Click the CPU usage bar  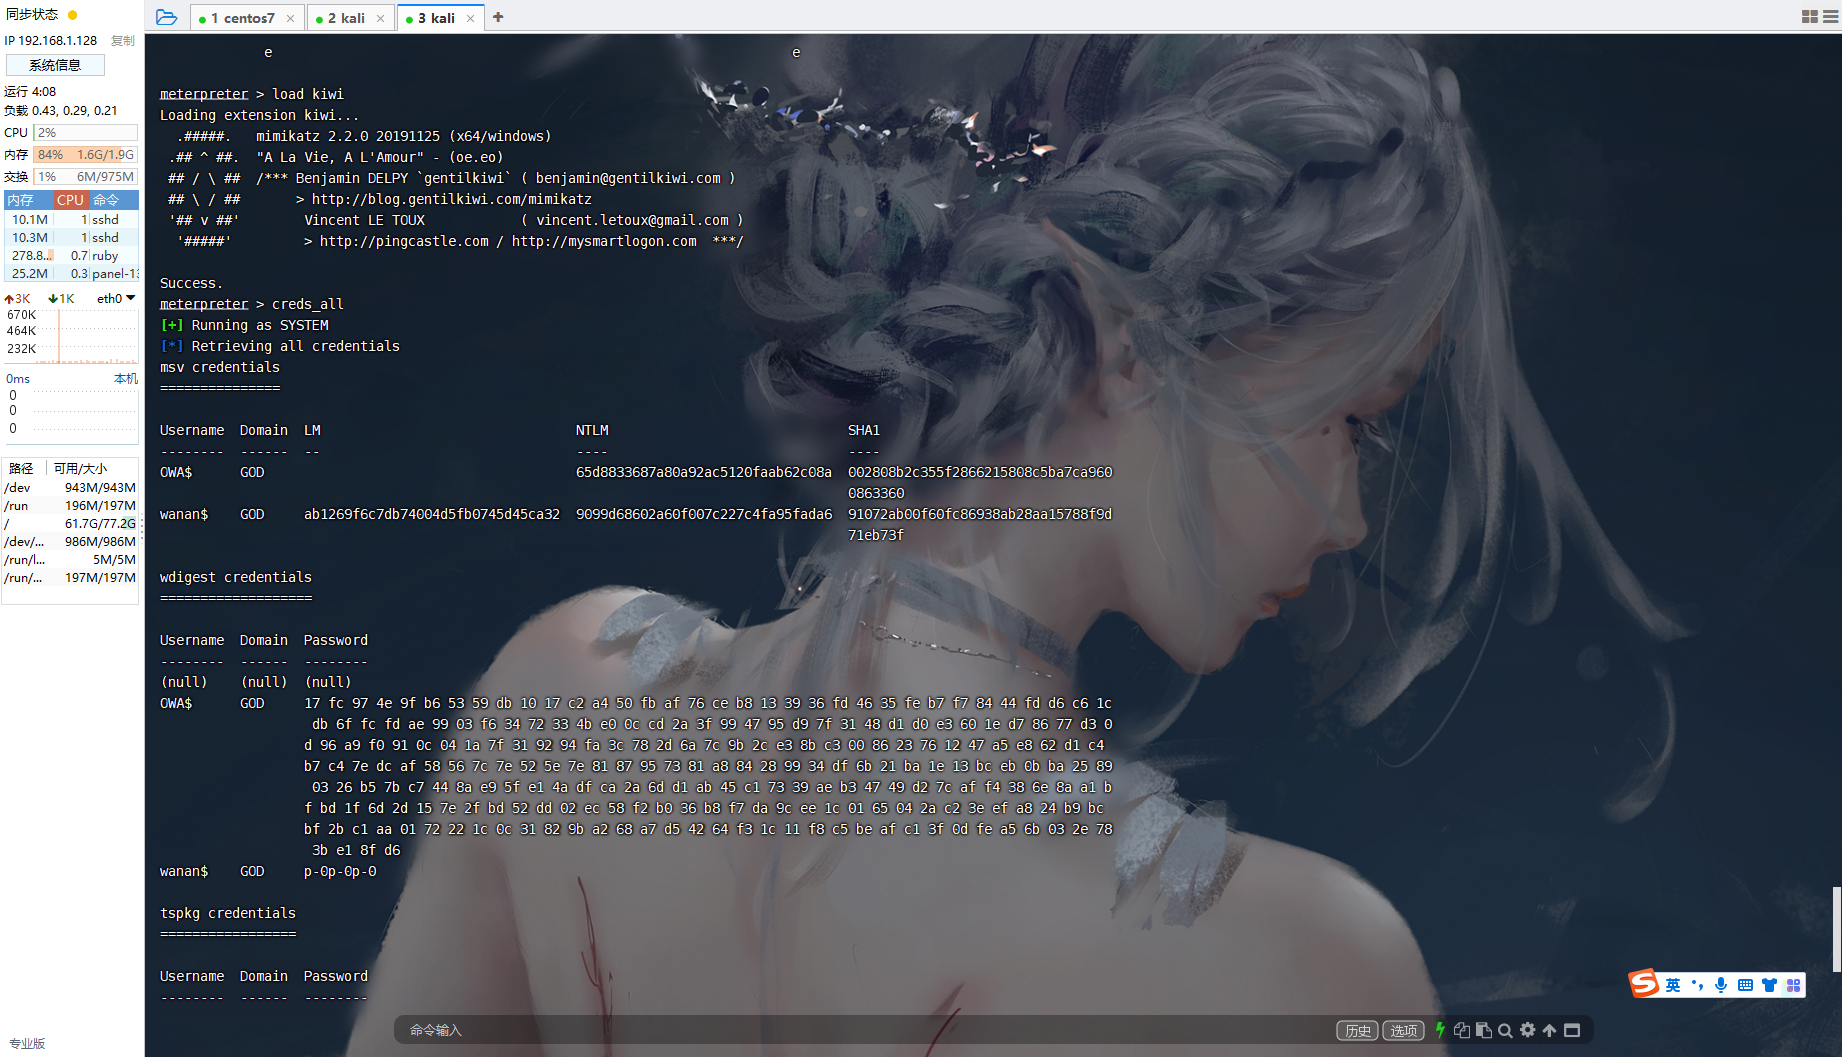[x=85, y=132]
